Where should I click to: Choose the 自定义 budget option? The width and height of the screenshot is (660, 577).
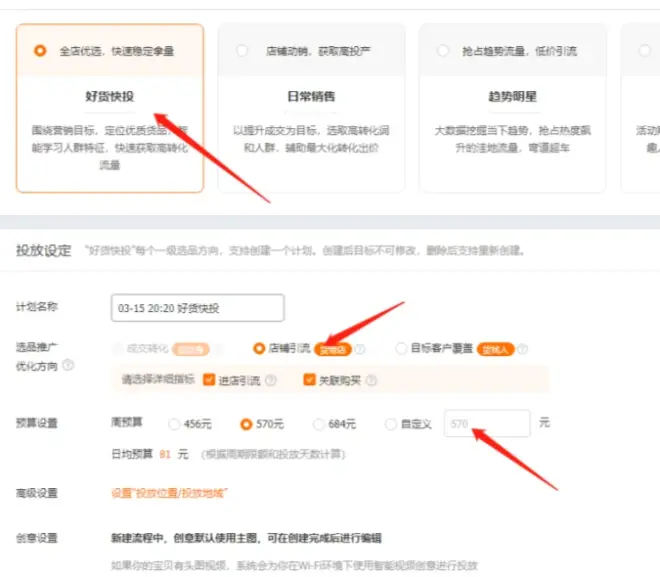click(391, 424)
